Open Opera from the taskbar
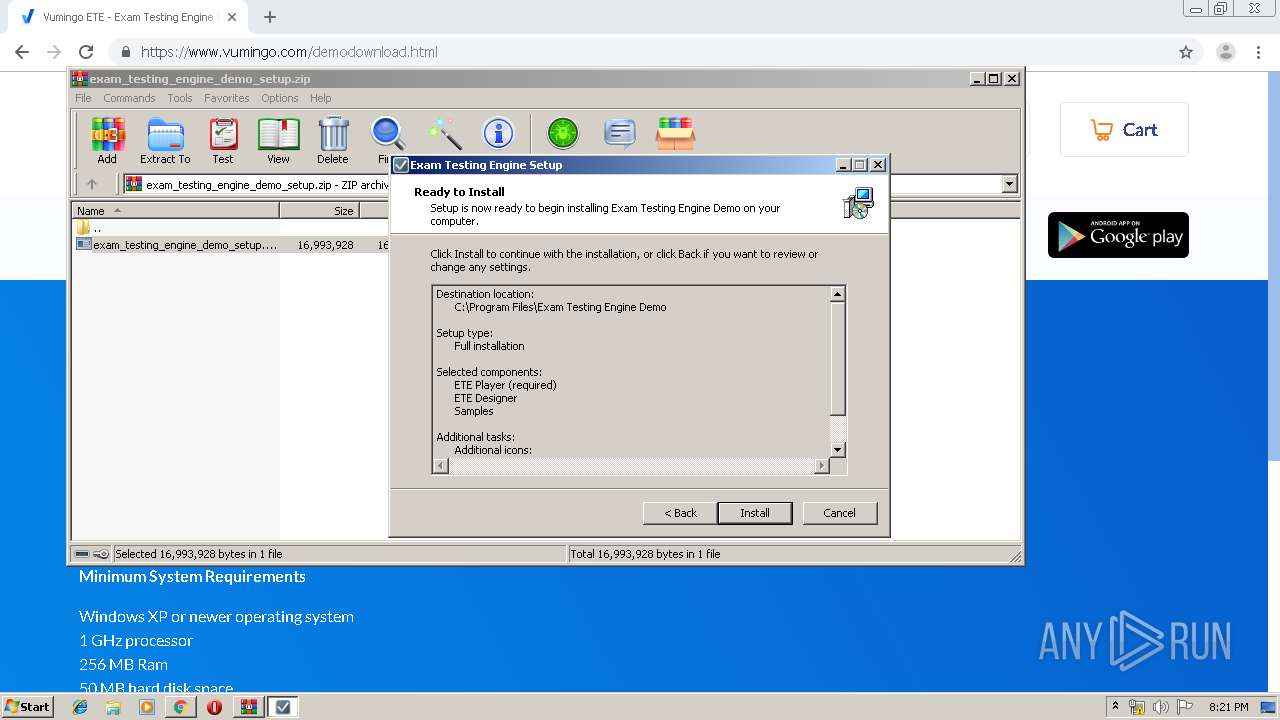 [214, 707]
